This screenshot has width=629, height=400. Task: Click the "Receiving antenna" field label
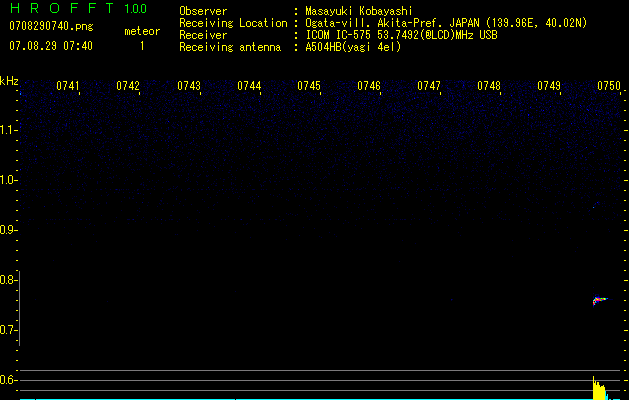(230, 47)
